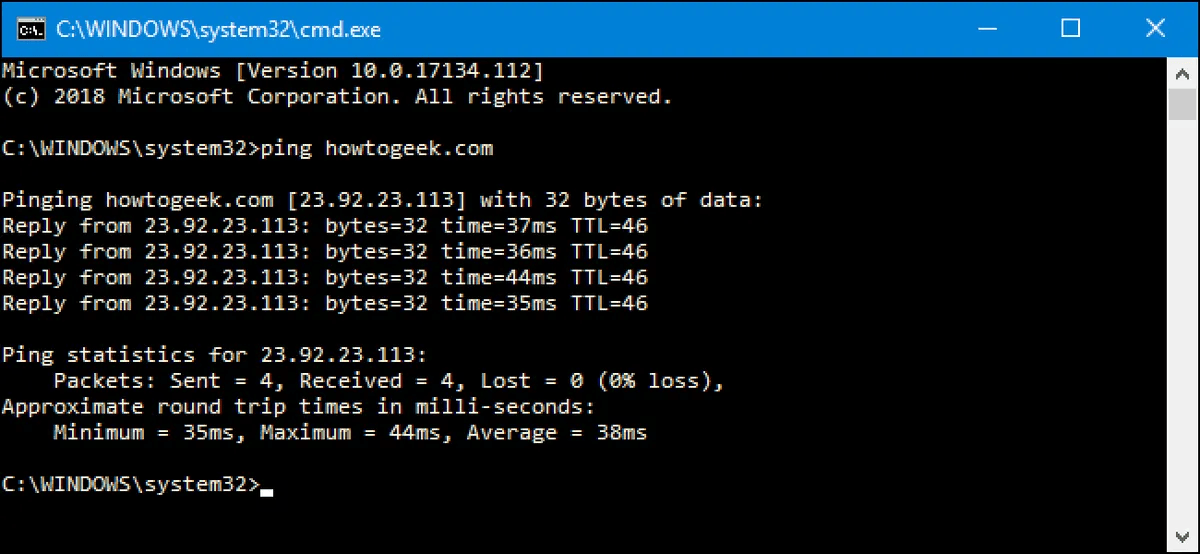Viewport: 1200px width, 554px height.
Task: Select the reply line showing time=35ms
Action: 325,304
